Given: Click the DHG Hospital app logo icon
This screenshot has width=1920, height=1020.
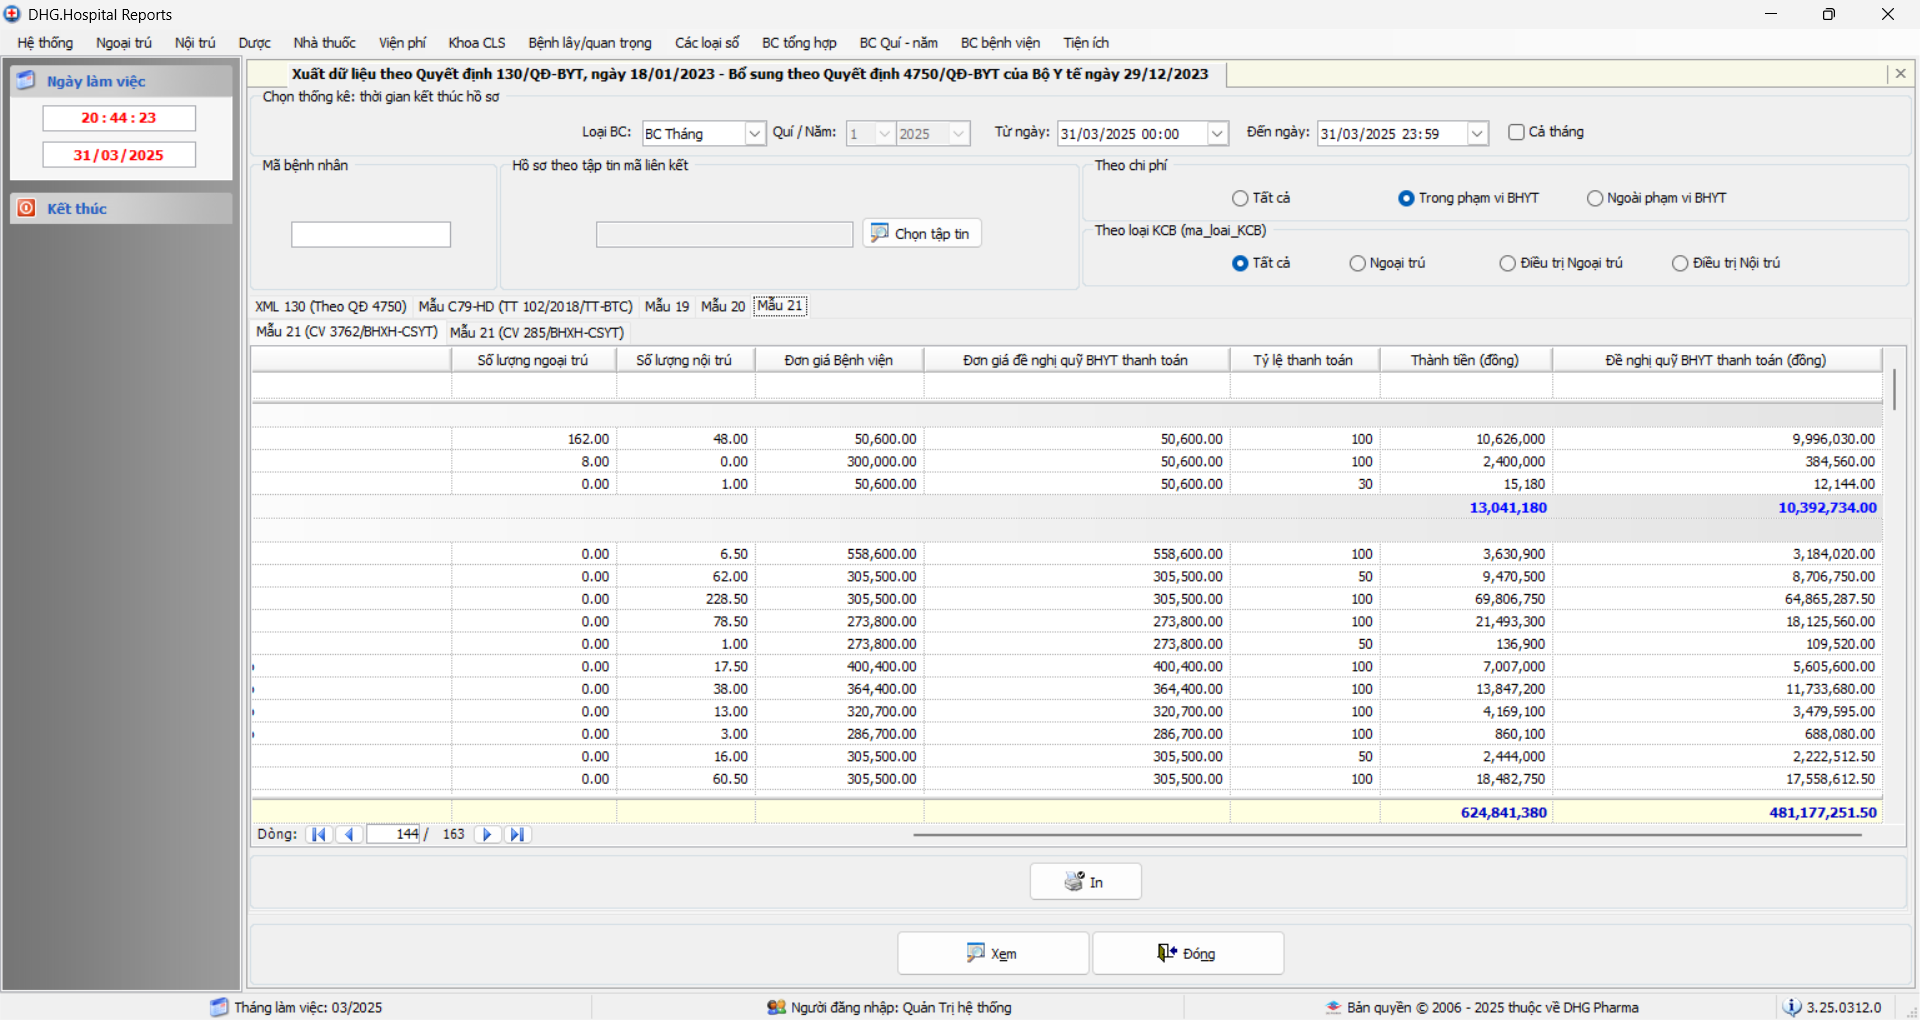Looking at the screenshot, I should (12, 14).
